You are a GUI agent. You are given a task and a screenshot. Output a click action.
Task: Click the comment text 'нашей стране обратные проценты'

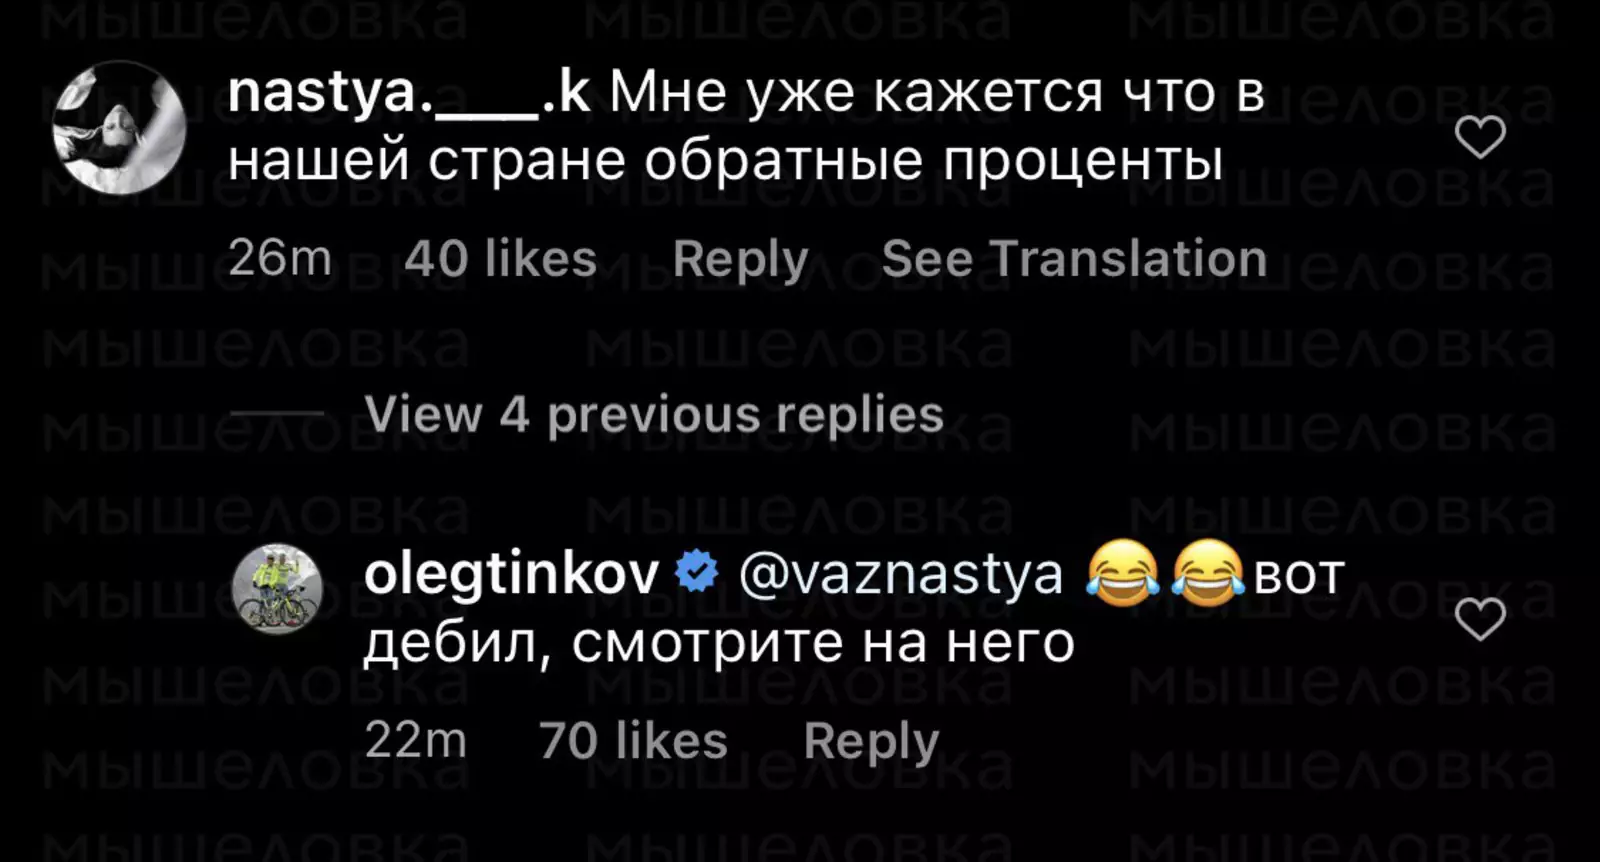pos(725,160)
